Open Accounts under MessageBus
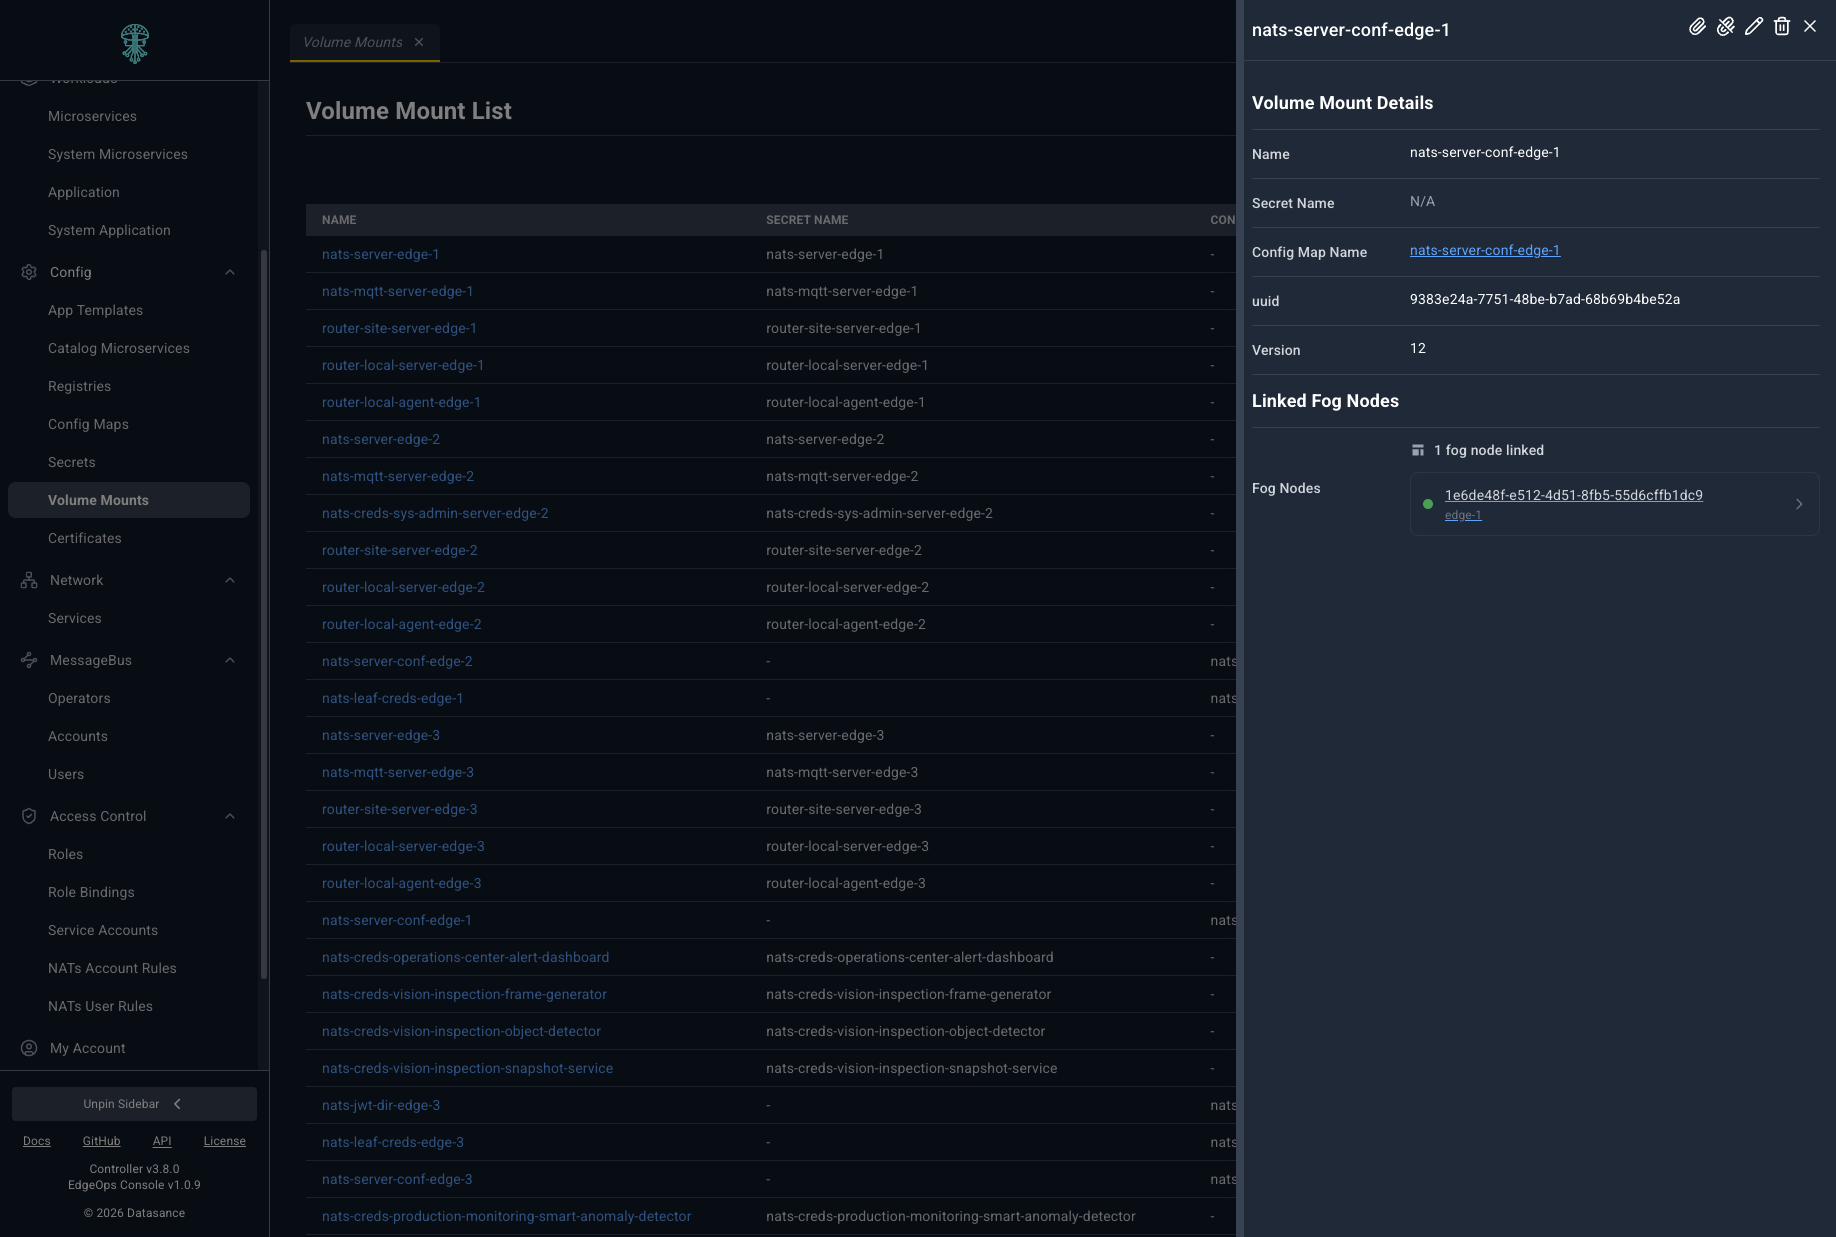Image resolution: width=1836 pixels, height=1237 pixels. click(78, 736)
